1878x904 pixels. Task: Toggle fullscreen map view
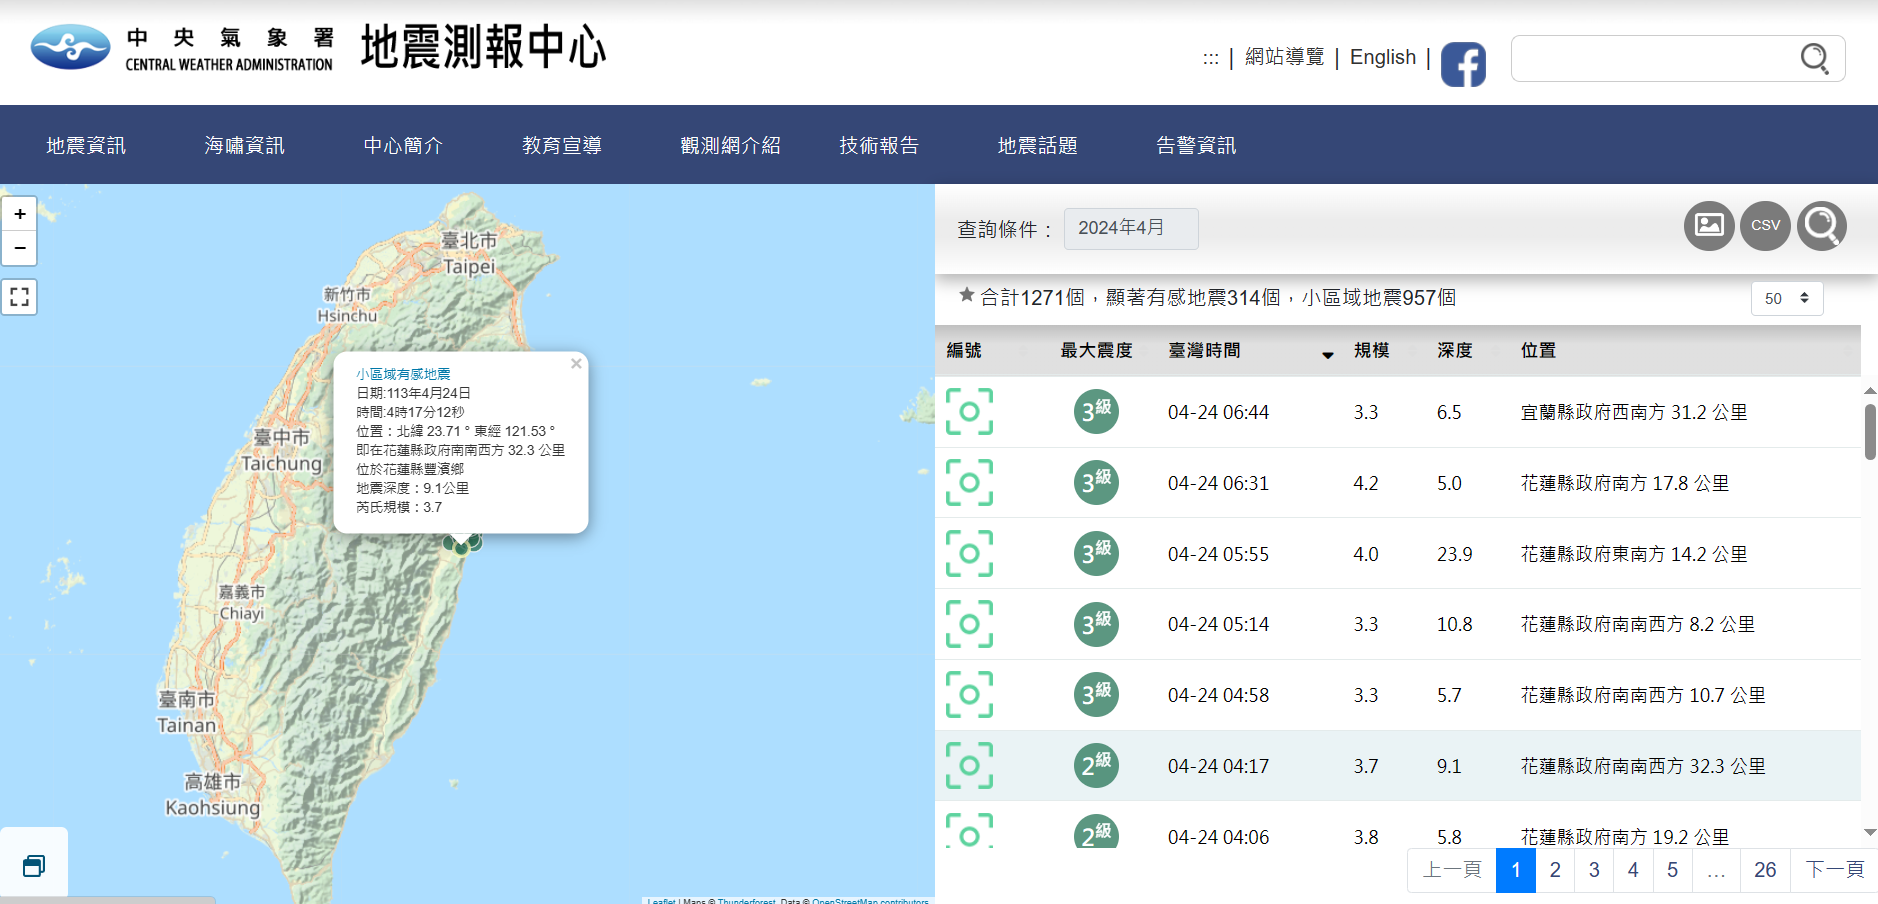coord(19,297)
